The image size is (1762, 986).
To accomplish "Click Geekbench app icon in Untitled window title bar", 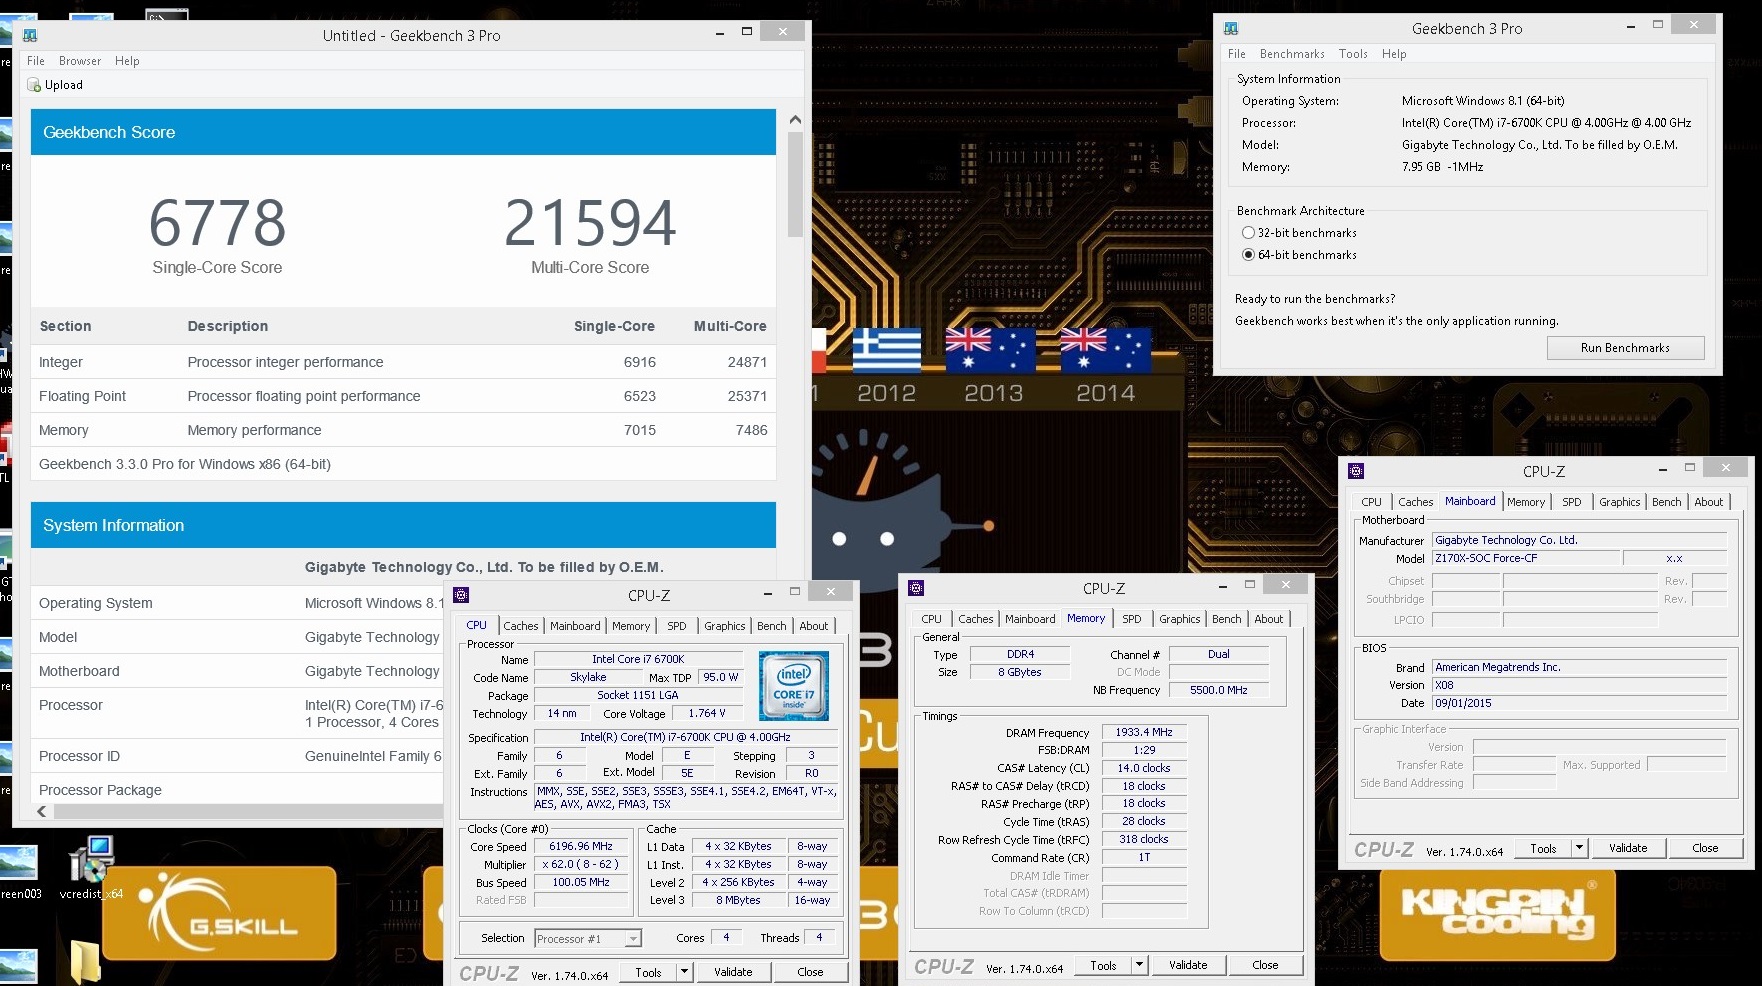I will 30,35.
